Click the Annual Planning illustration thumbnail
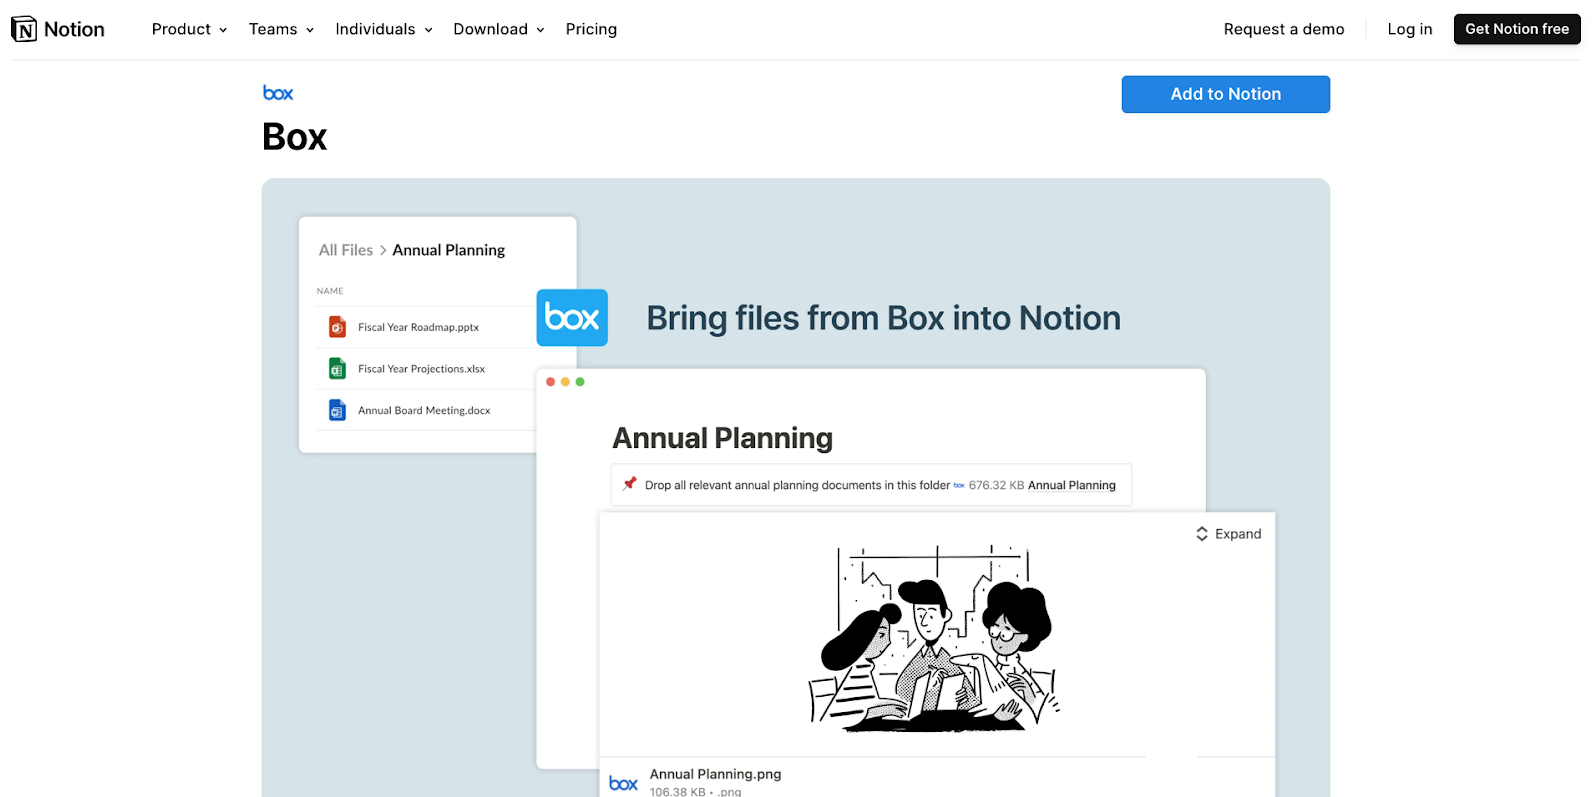The height and width of the screenshot is (797, 1594). coord(933,638)
